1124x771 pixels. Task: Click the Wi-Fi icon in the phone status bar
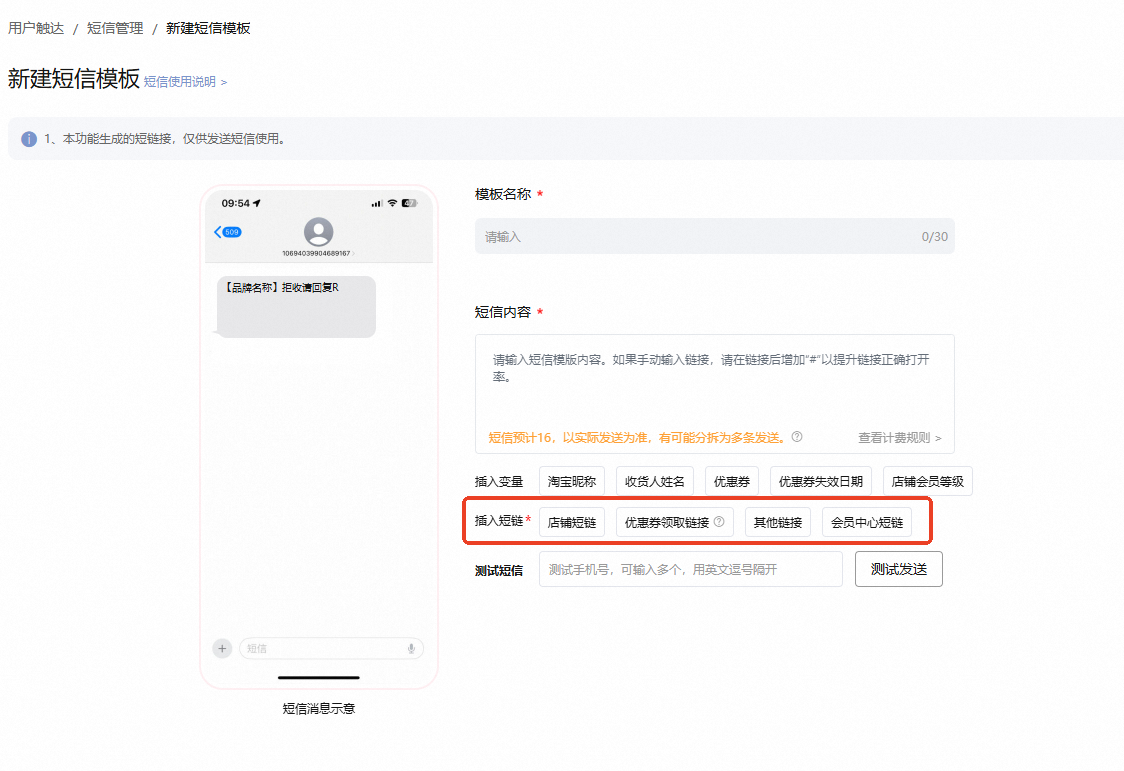392,203
